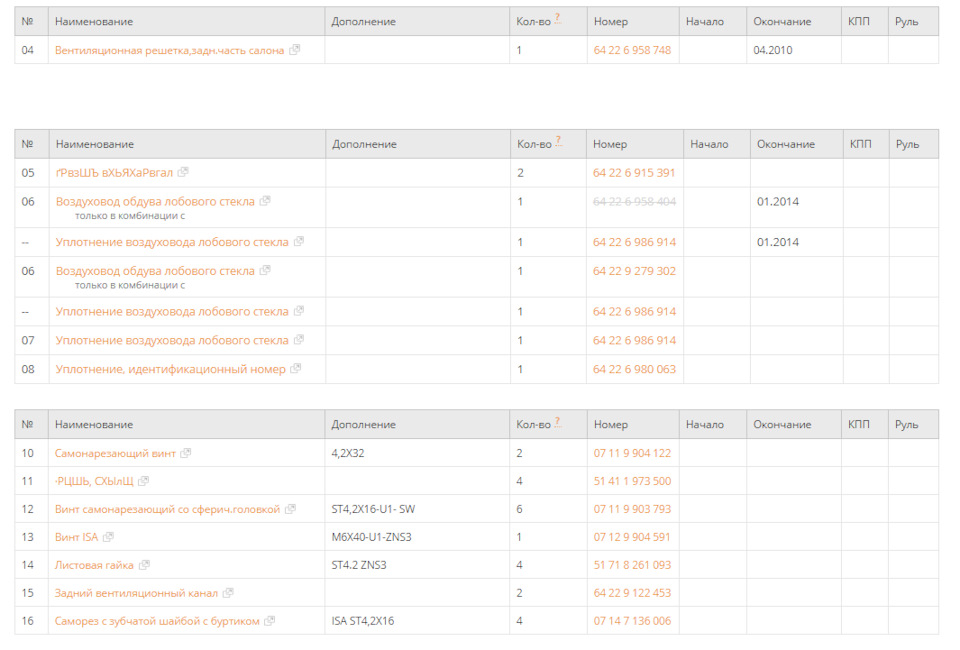Open popup icon next to Самонарезающий винт
Screen dimensions: 960x650
[186, 453]
